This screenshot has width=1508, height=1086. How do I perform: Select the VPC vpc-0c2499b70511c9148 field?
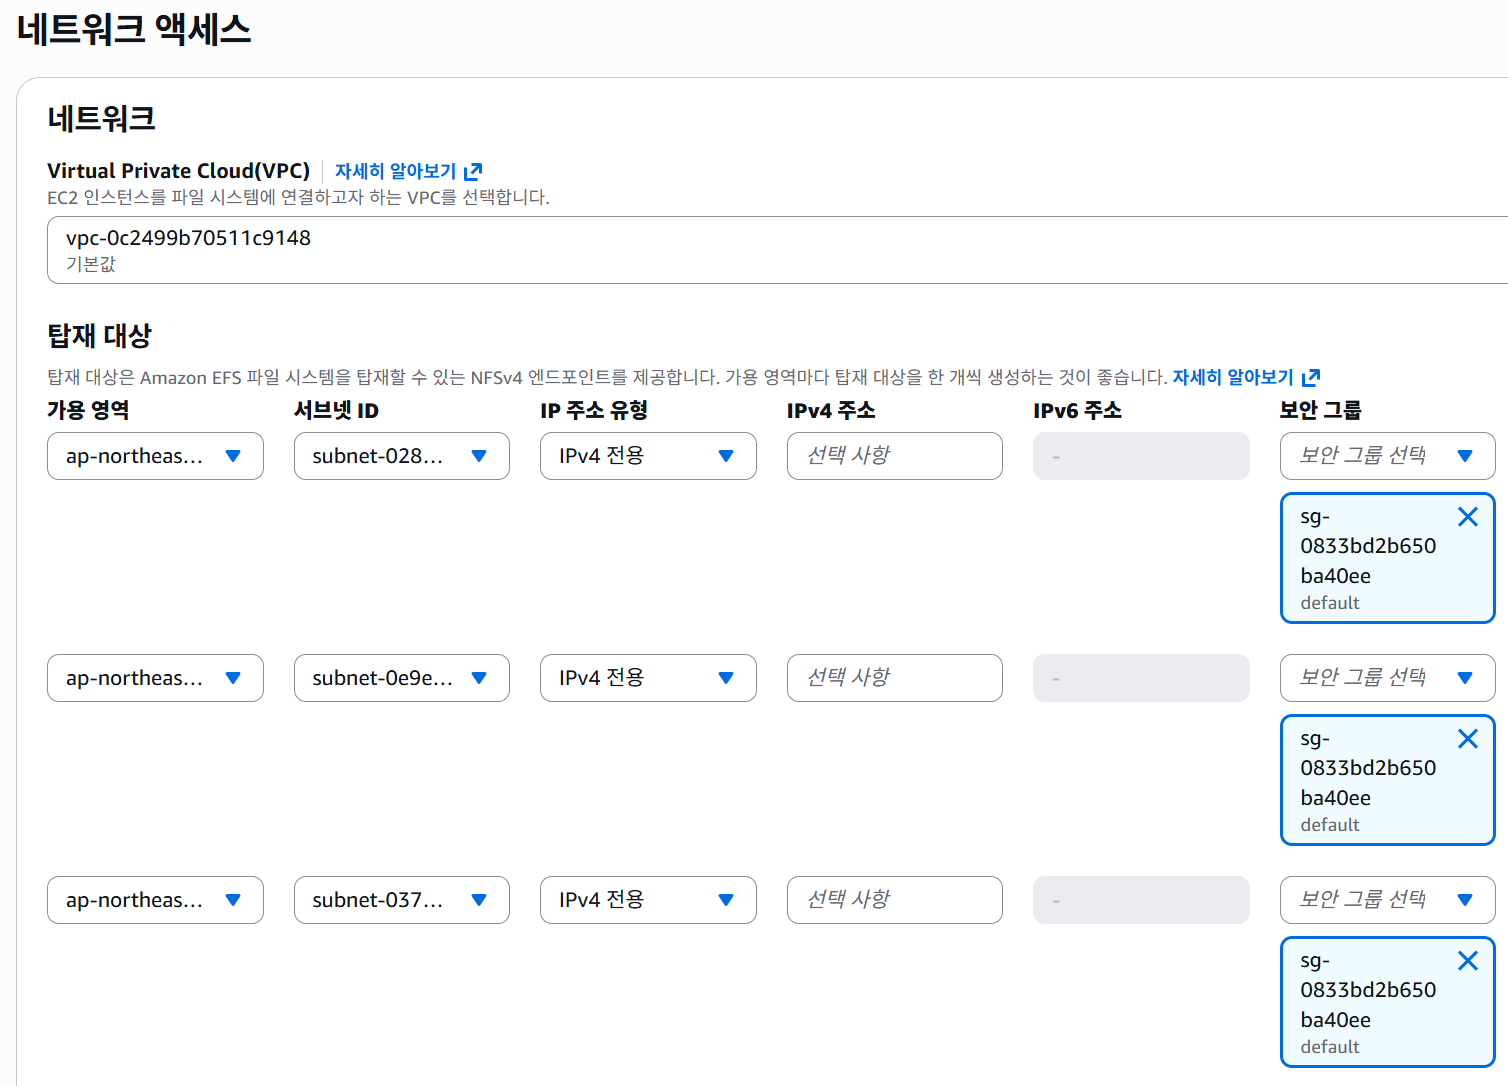pyautogui.click(x=777, y=250)
